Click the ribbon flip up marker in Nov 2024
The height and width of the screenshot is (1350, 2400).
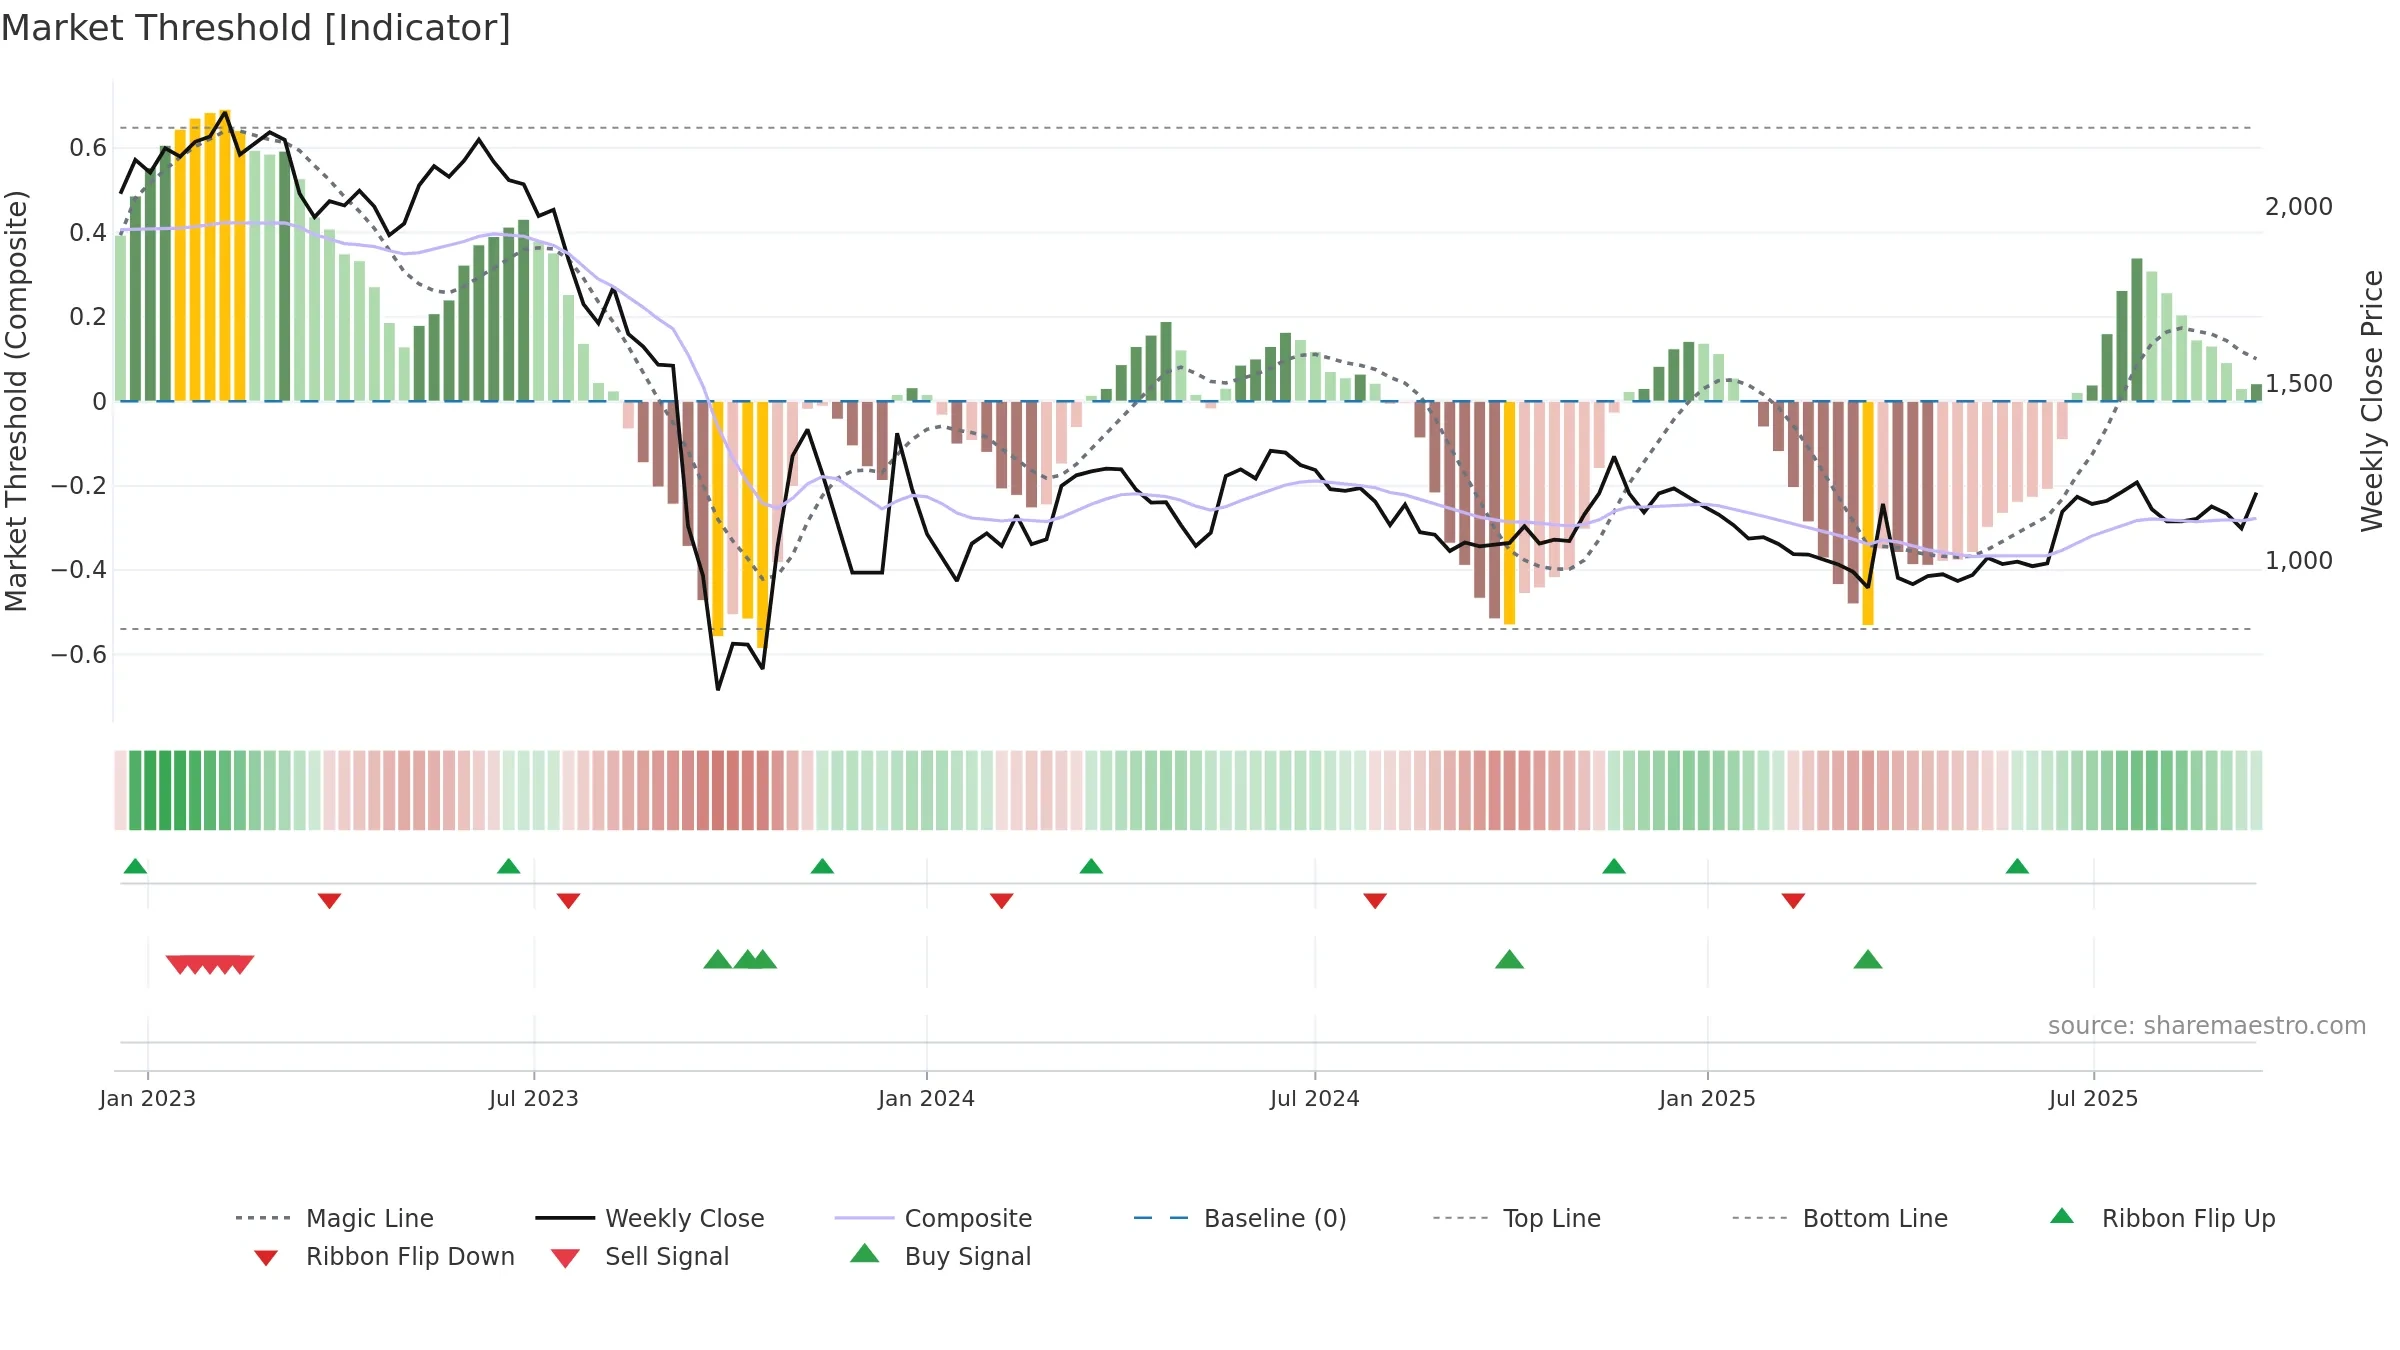(x=1614, y=866)
